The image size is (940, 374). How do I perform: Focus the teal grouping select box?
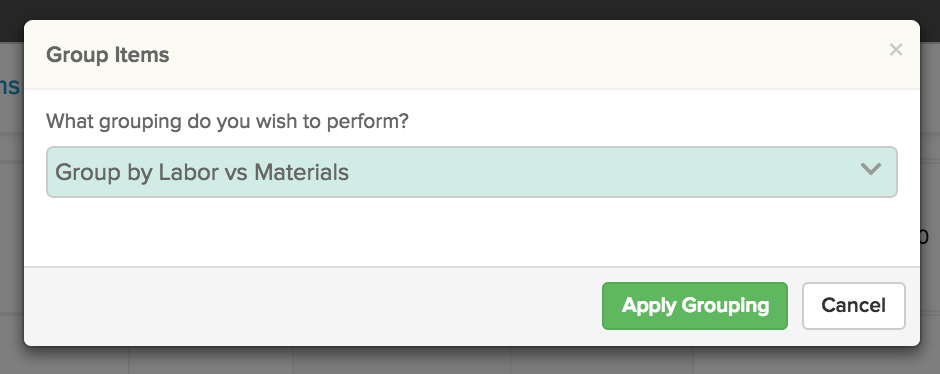(x=471, y=172)
